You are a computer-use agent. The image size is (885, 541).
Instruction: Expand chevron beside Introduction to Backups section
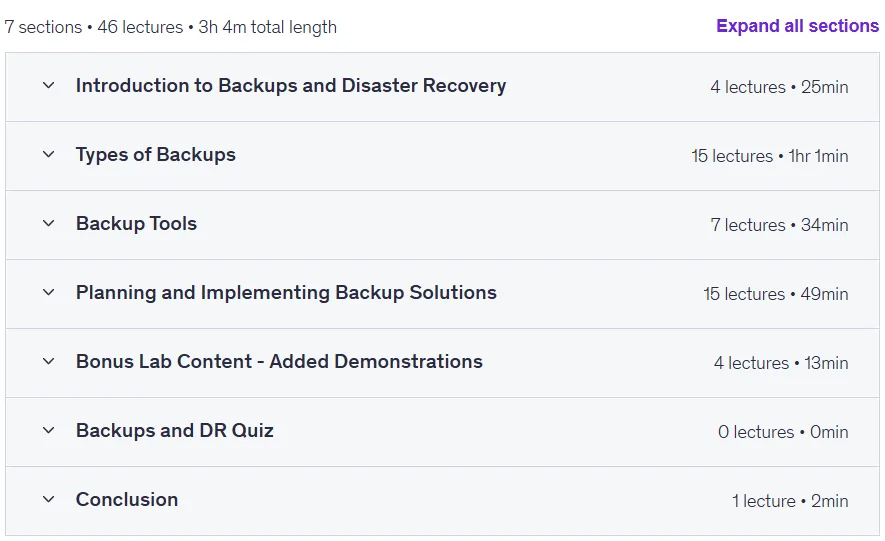(x=49, y=85)
